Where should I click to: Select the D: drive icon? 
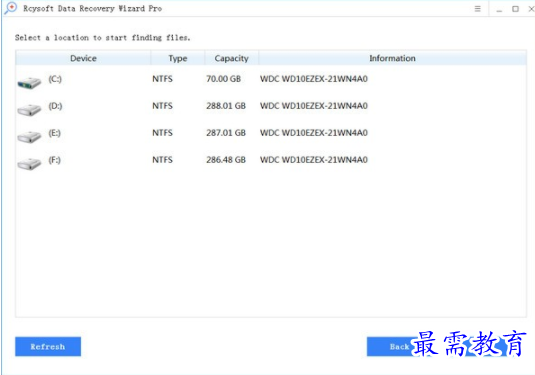click(29, 110)
